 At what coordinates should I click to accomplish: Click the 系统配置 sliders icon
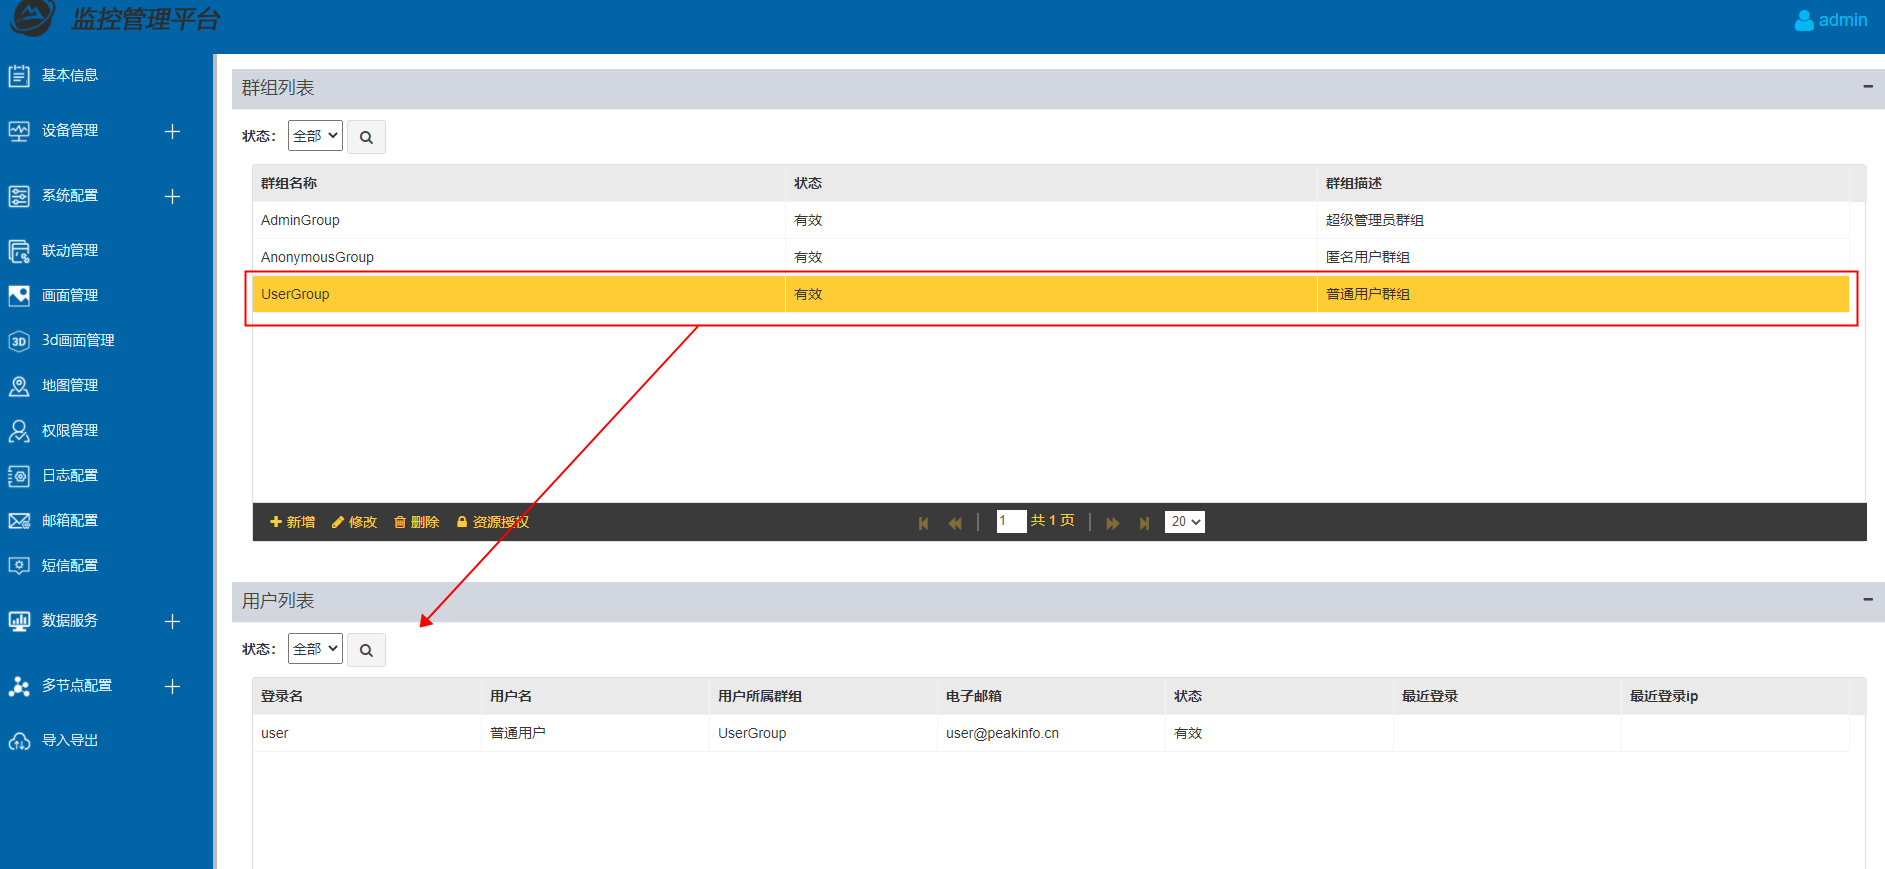click(19, 196)
